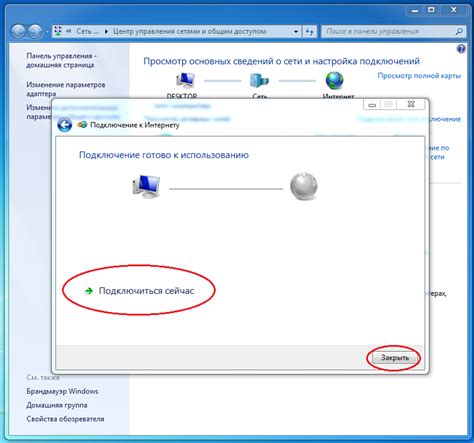This screenshot has height=443, width=474.
Task: Minimize the Control Panel window
Action: pyautogui.click(x=415, y=11)
